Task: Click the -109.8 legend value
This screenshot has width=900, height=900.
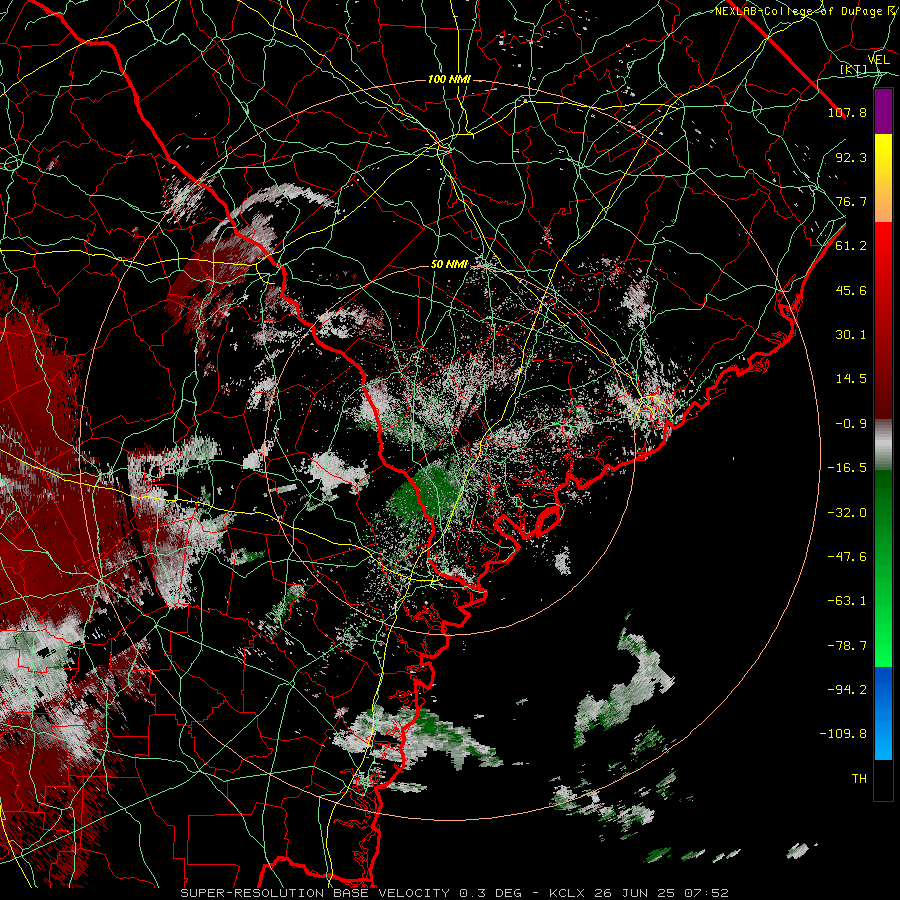Action: 843,734
